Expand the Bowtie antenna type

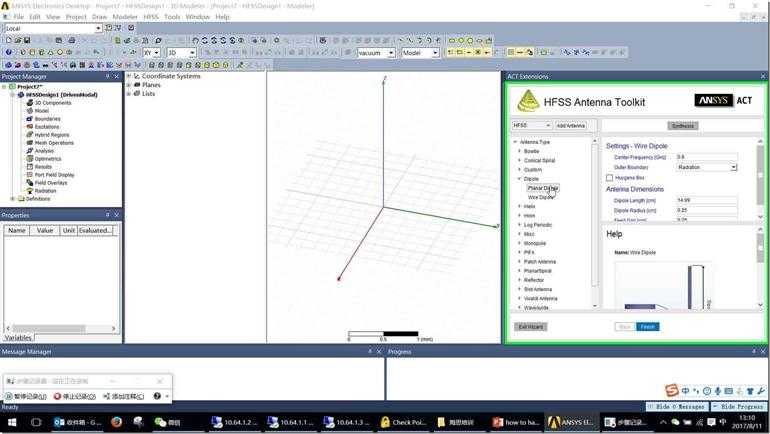[519, 151]
